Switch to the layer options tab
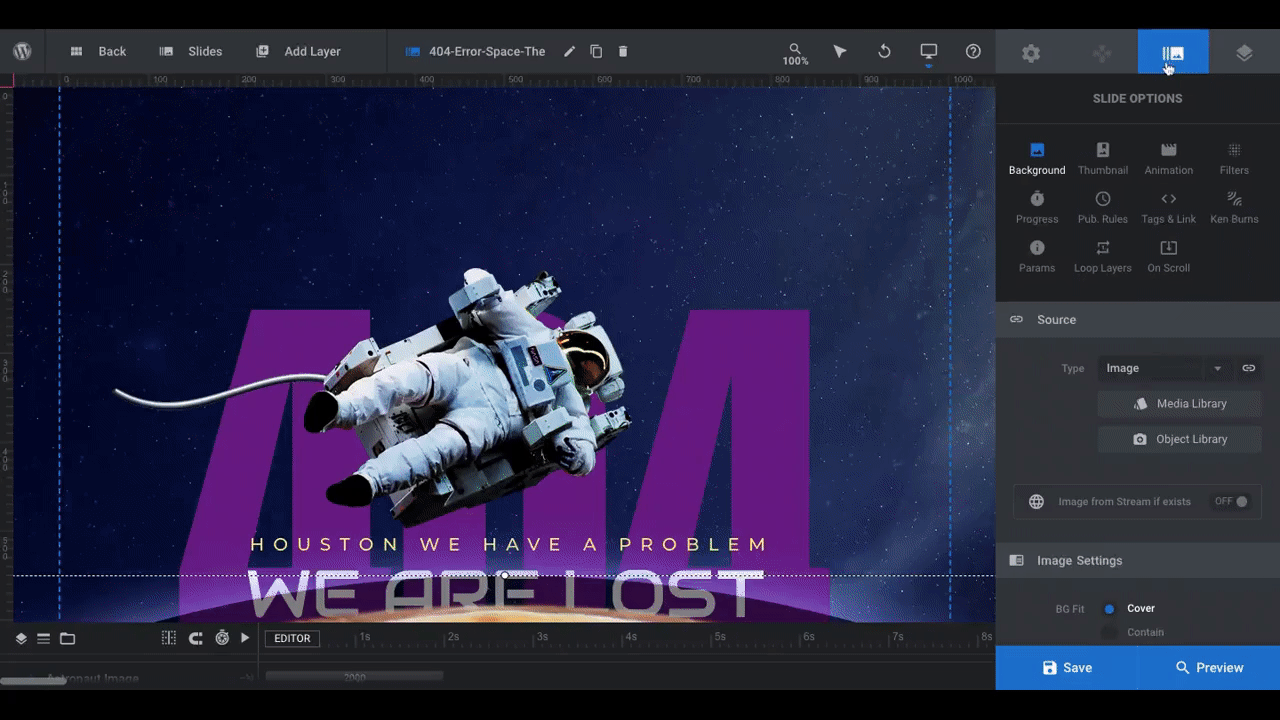The image size is (1280, 720). coord(1244,53)
